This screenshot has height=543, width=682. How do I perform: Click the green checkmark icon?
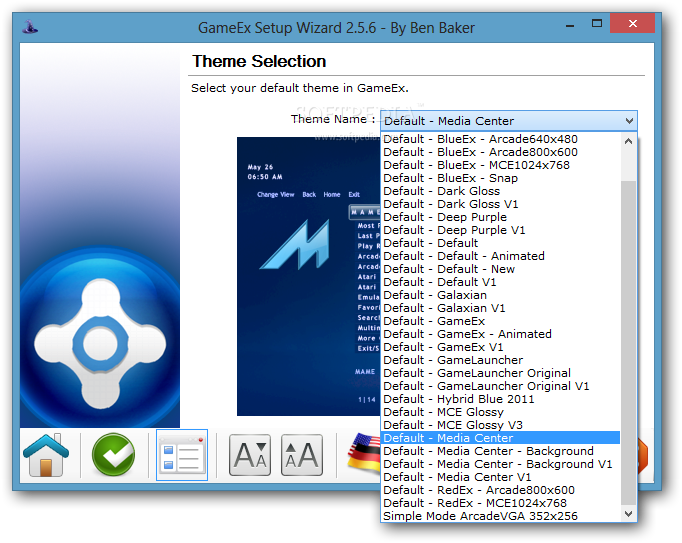point(114,455)
